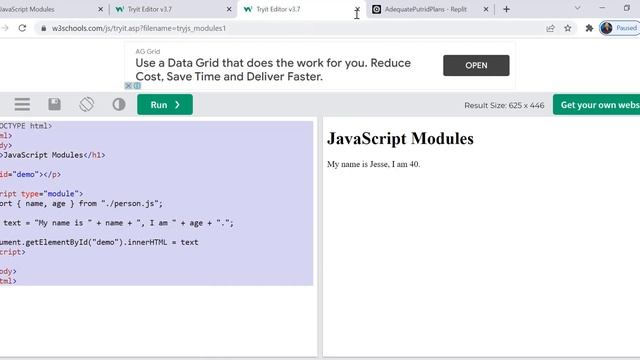
Task: Run the code with the green Run button
Action: [165, 104]
